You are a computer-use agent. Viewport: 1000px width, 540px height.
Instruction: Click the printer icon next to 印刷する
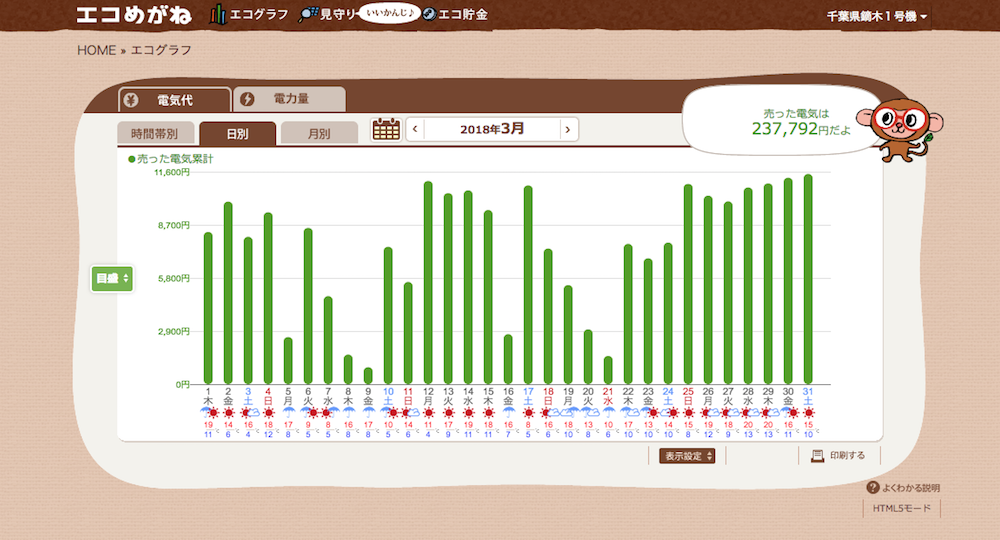(817, 456)
